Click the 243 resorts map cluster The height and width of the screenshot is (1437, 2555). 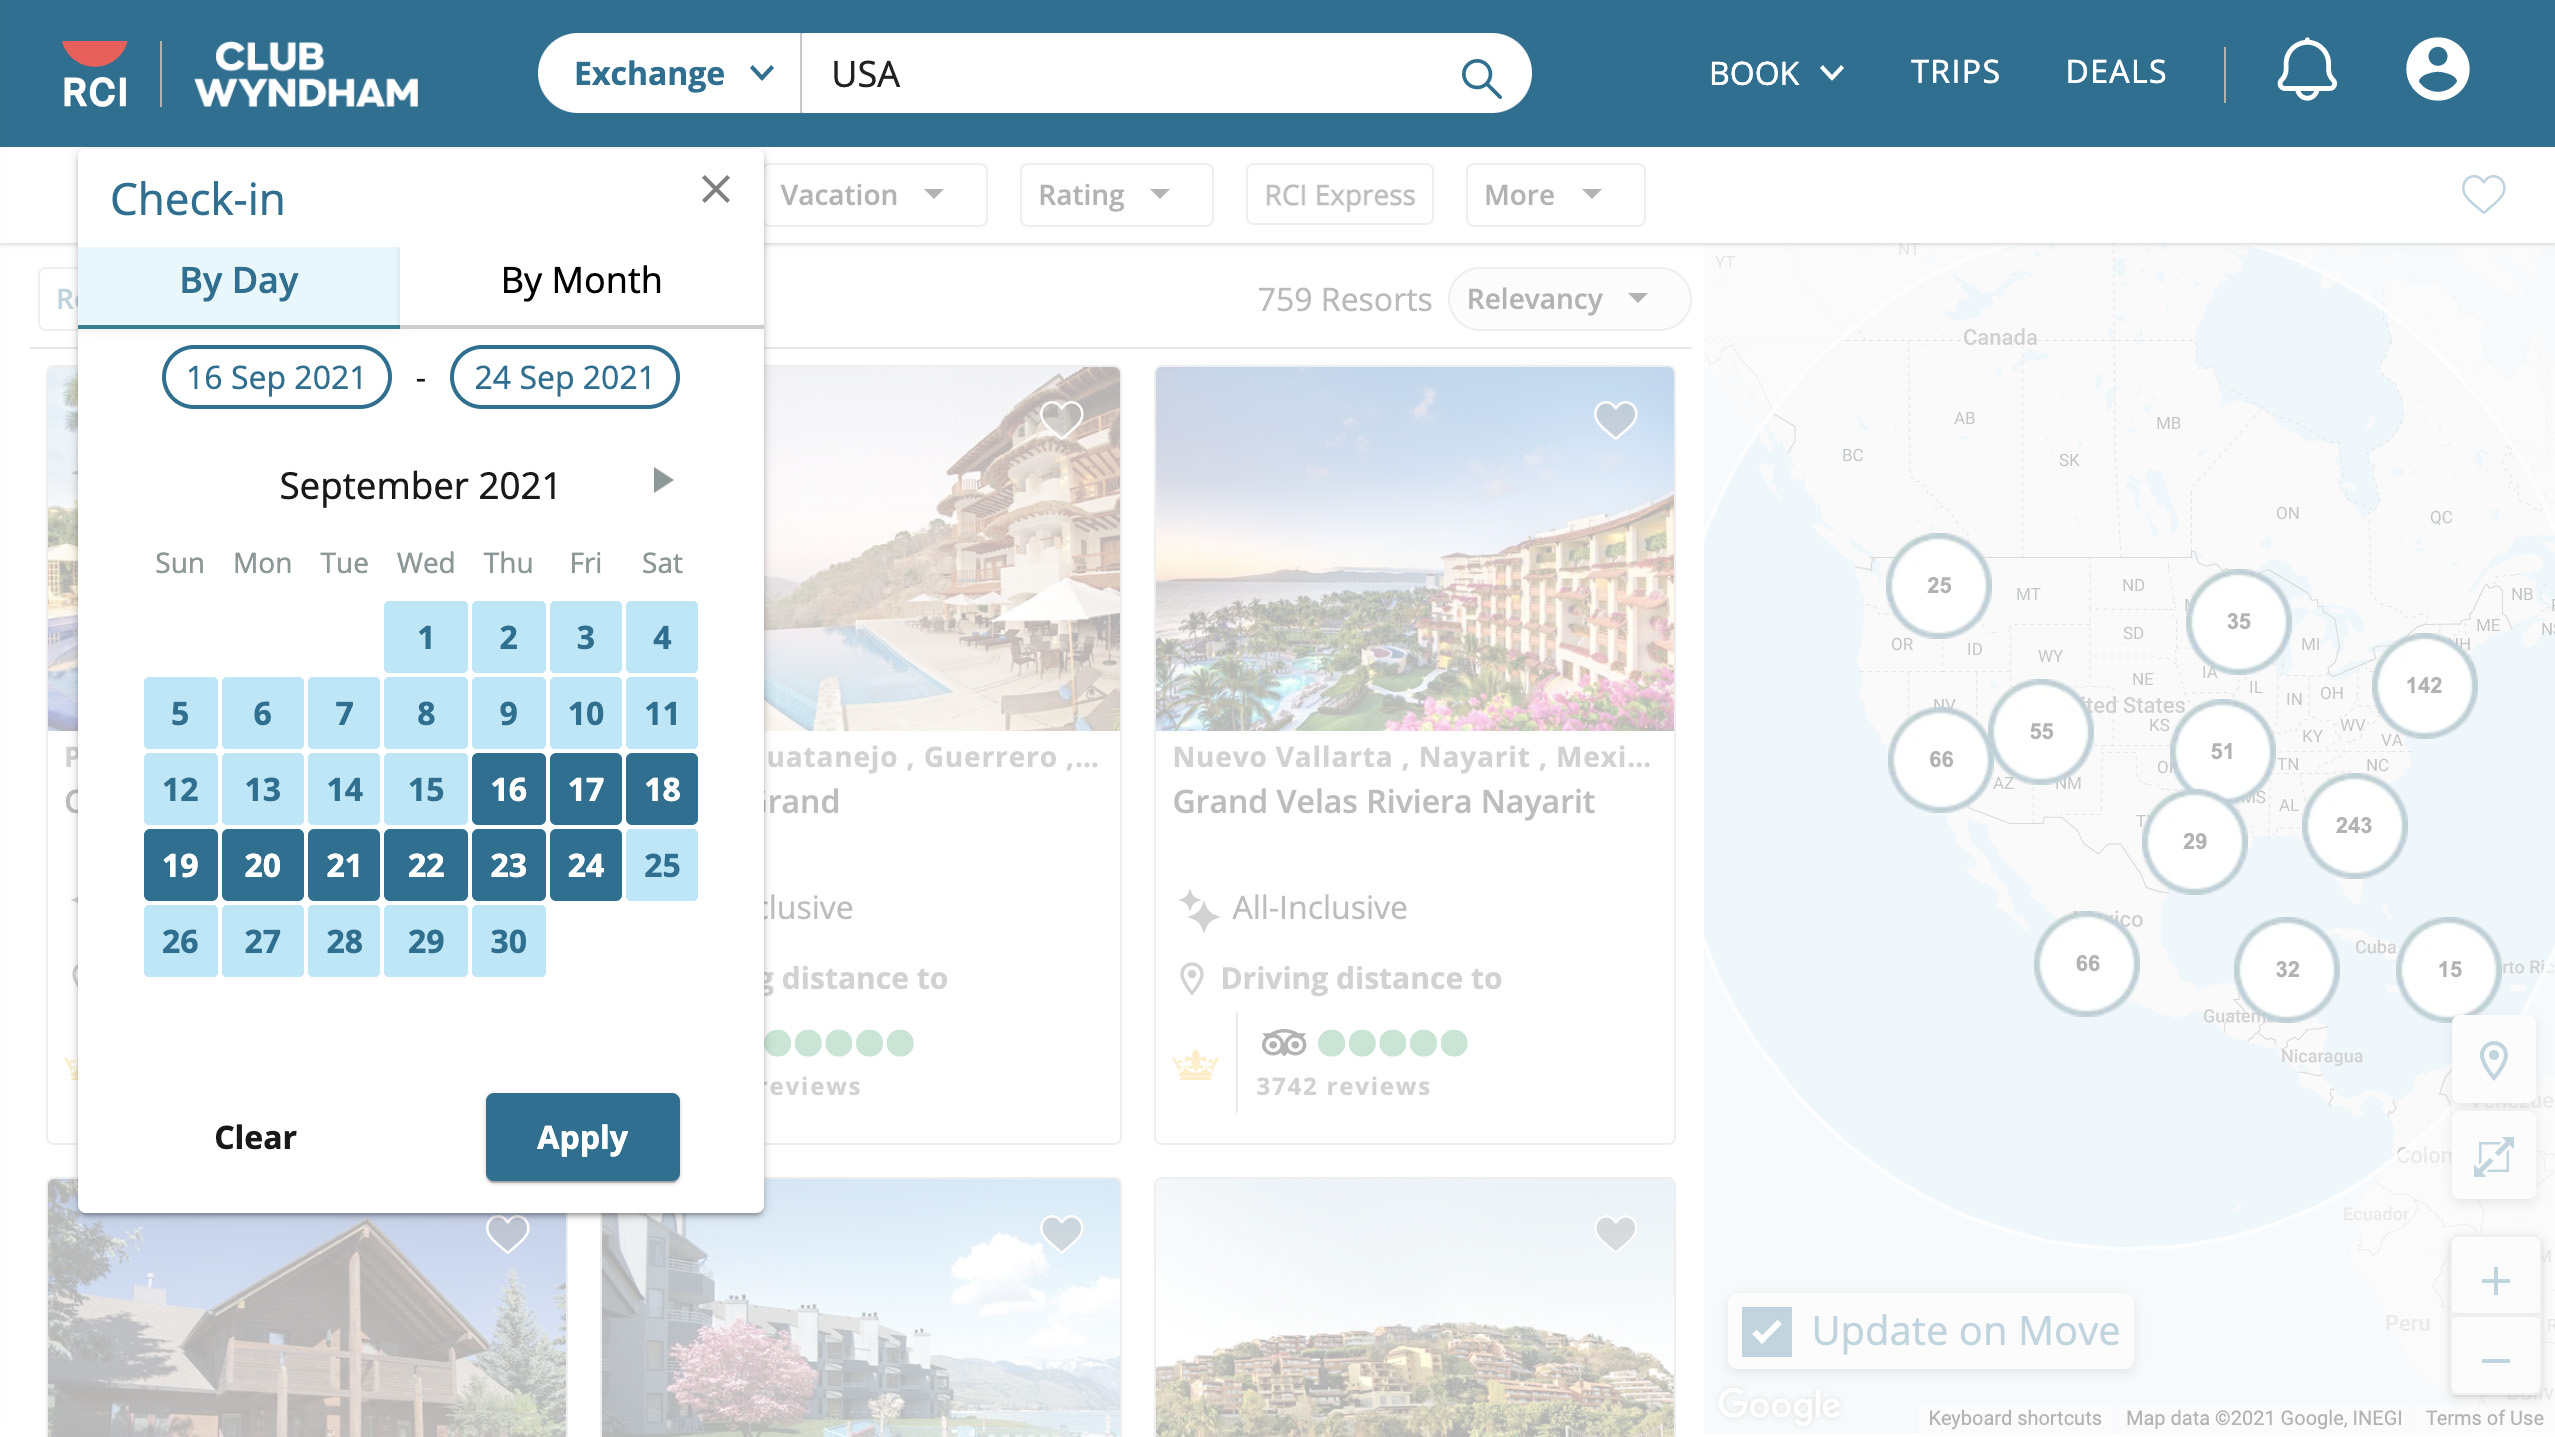(2353, 826)
